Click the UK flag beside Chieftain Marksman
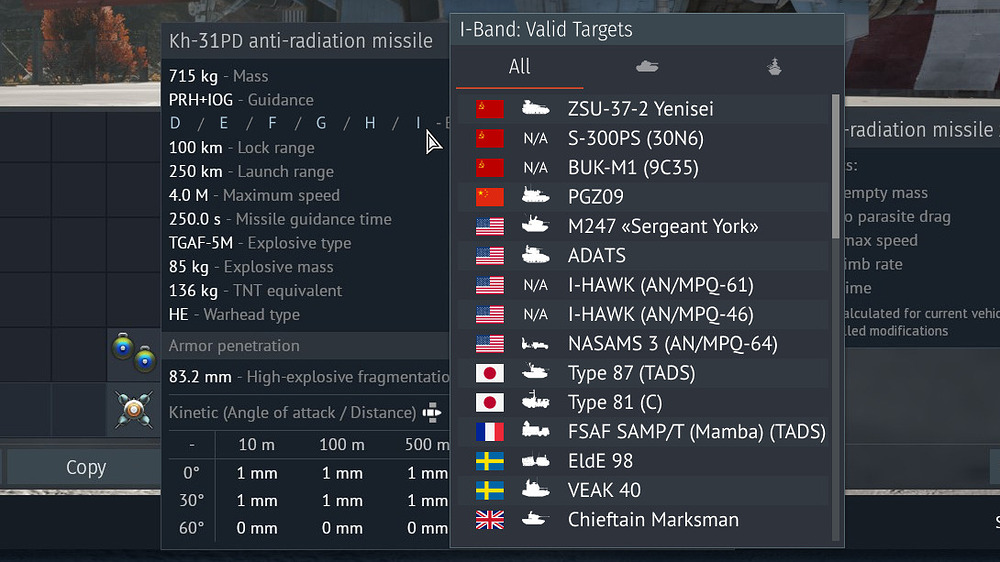The image size is (1000, 562). point(490,520)
